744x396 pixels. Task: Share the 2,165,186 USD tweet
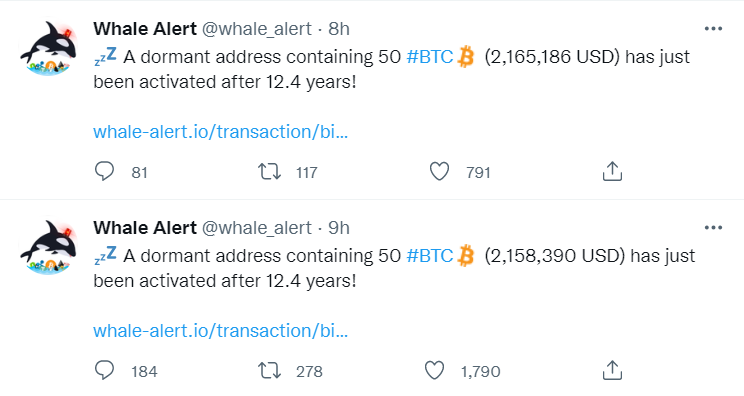(x=612, y=171)
